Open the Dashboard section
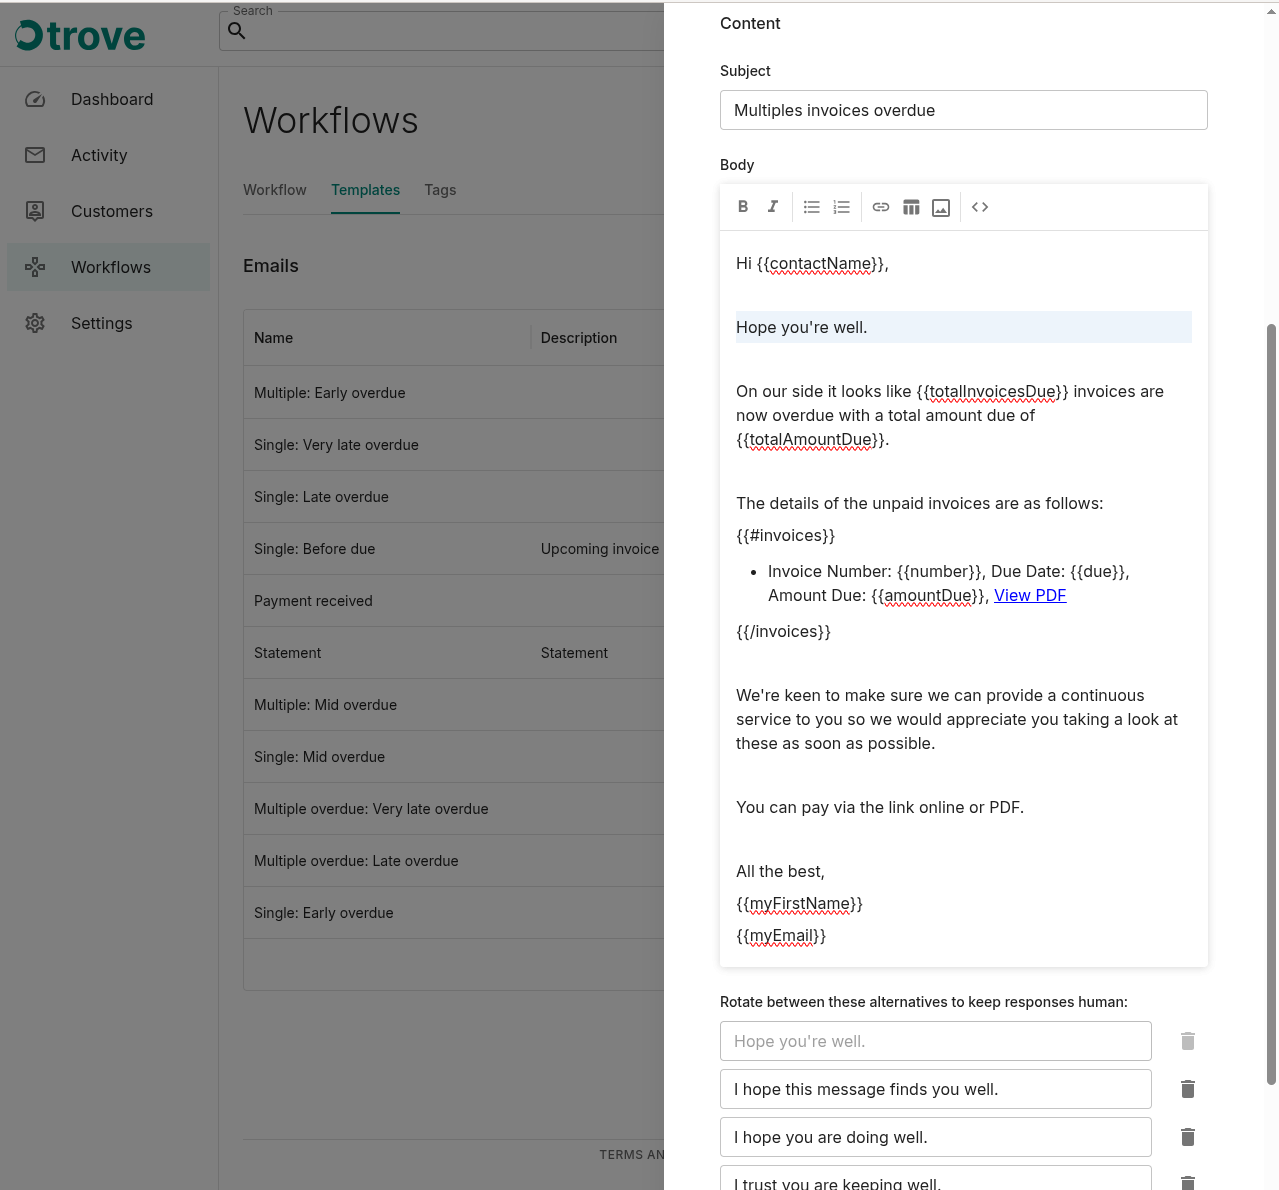Viewport: 1279px width, 1190px height. click(111, 99)
